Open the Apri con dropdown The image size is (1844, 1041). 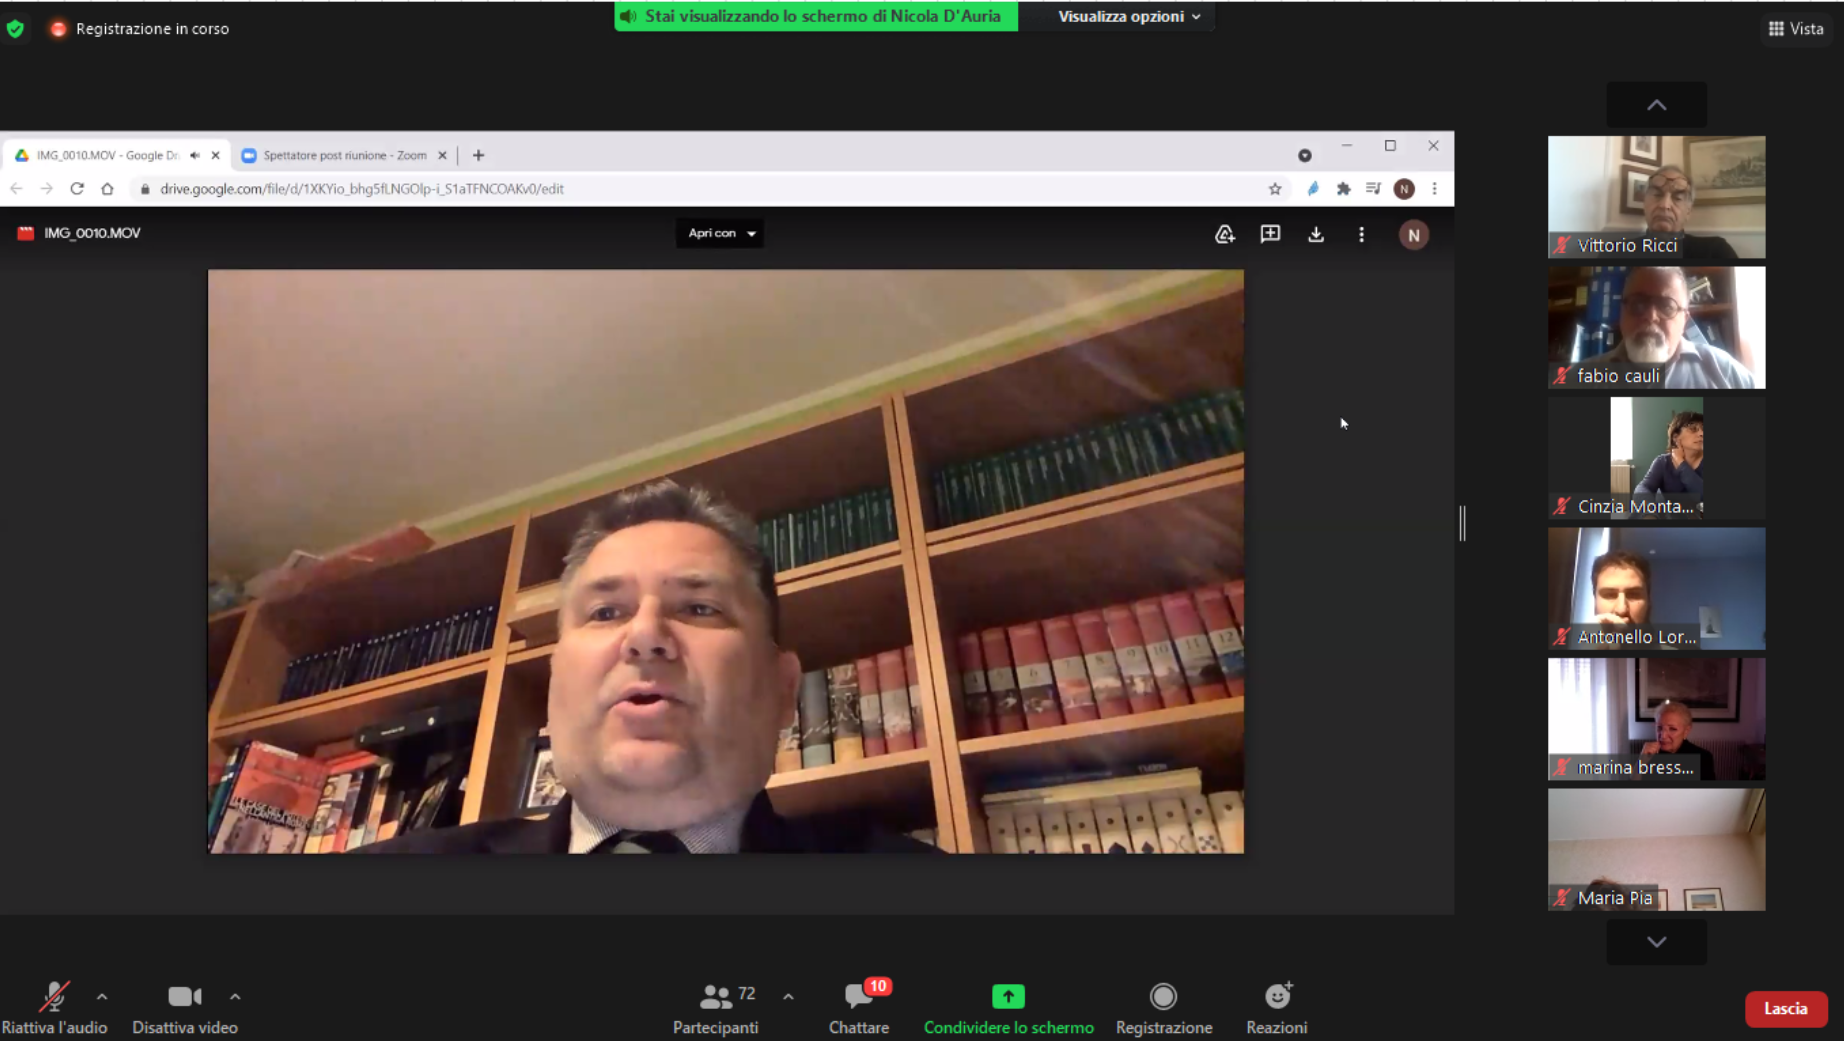(720, 233)
